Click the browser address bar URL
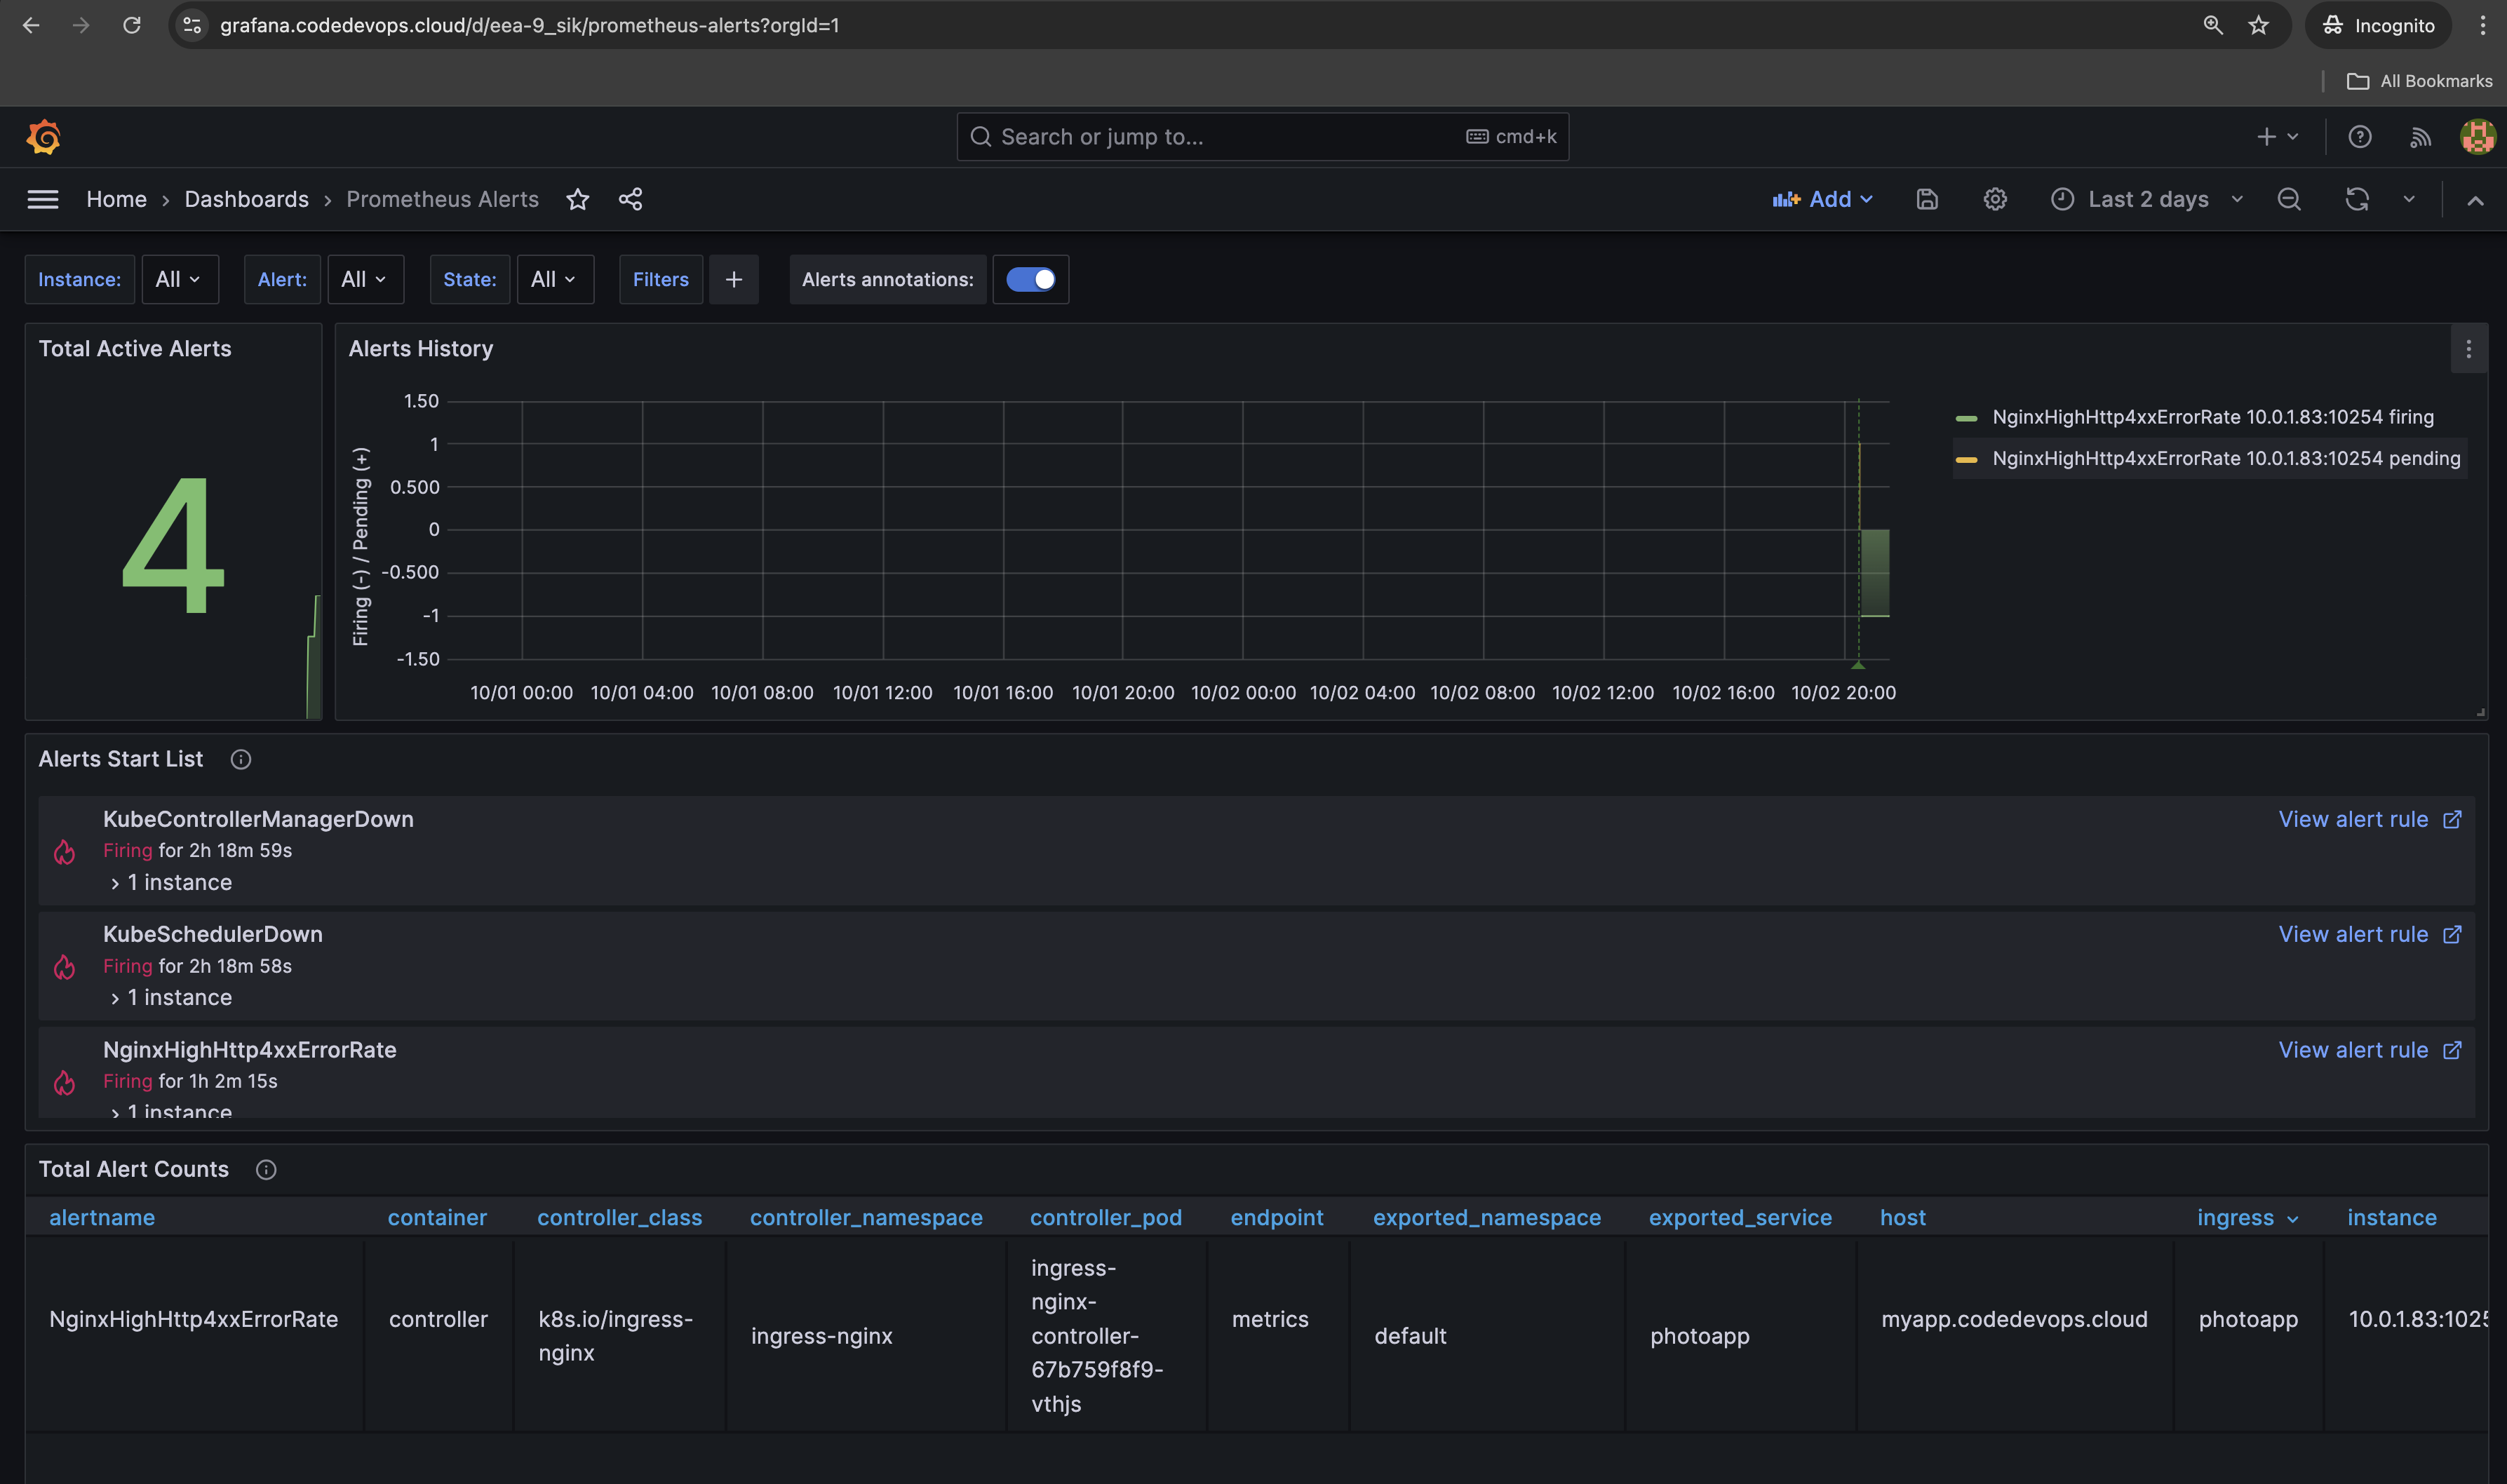The height and width of the screenshot is (1484, 2507). click(529, 25)
